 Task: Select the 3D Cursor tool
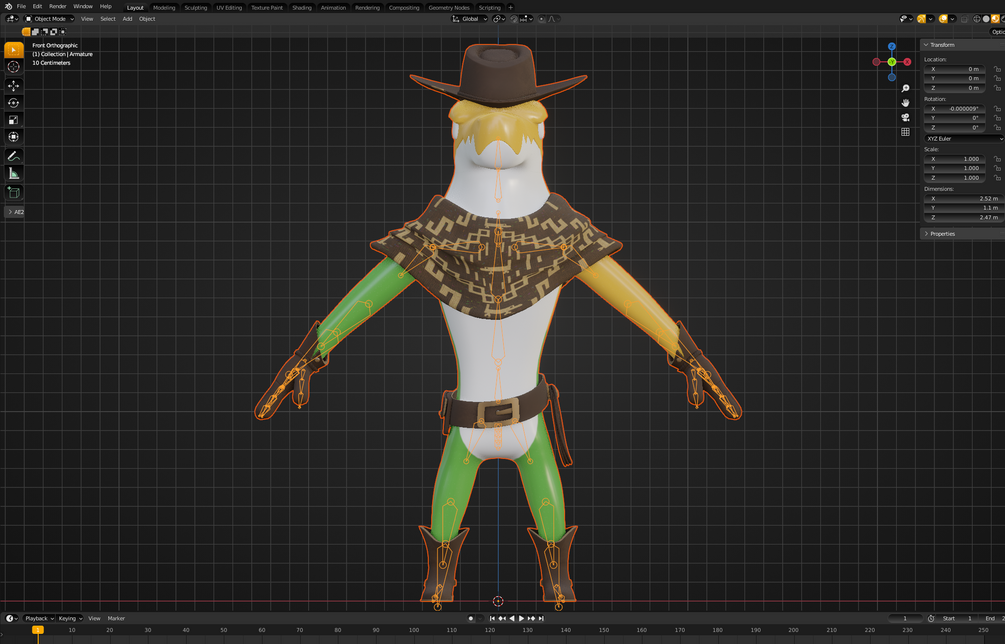point(13,67)
